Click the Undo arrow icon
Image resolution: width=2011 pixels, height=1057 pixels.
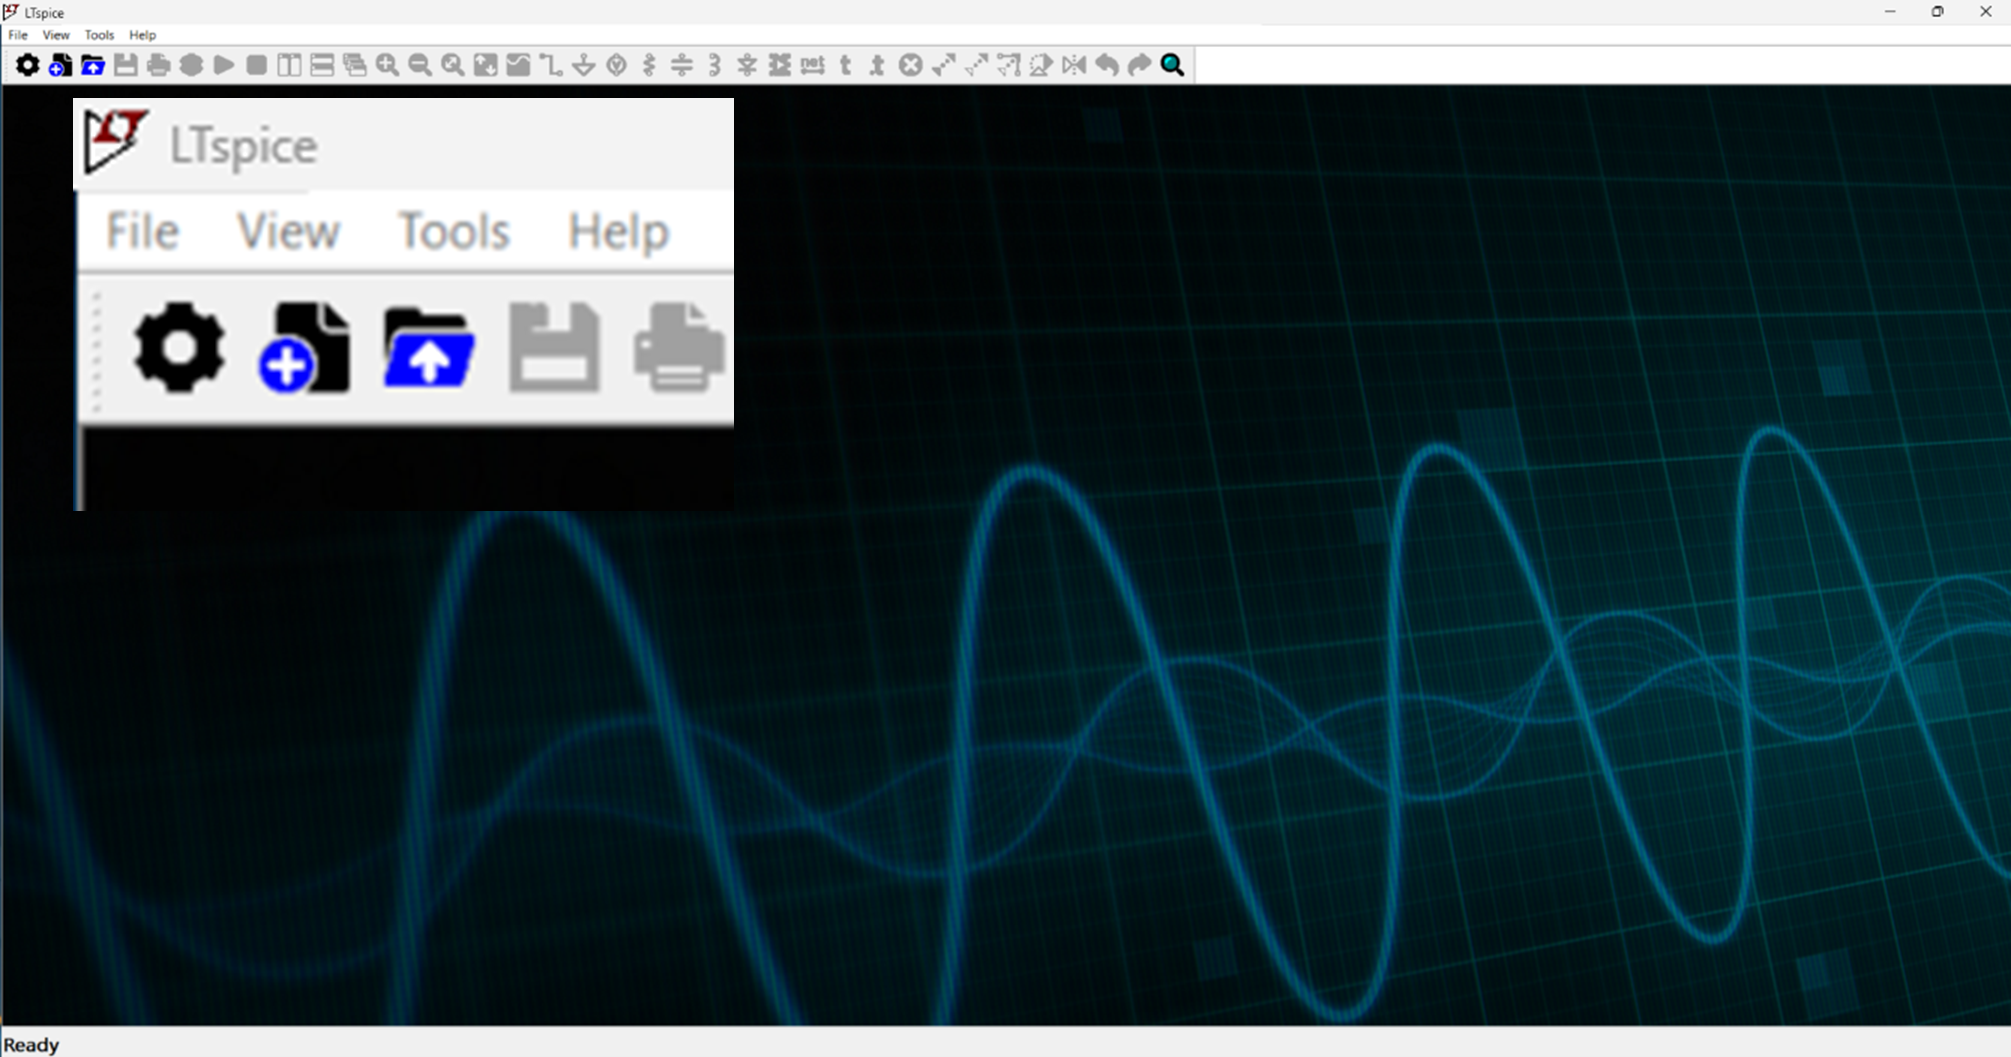pos(1107,65)
